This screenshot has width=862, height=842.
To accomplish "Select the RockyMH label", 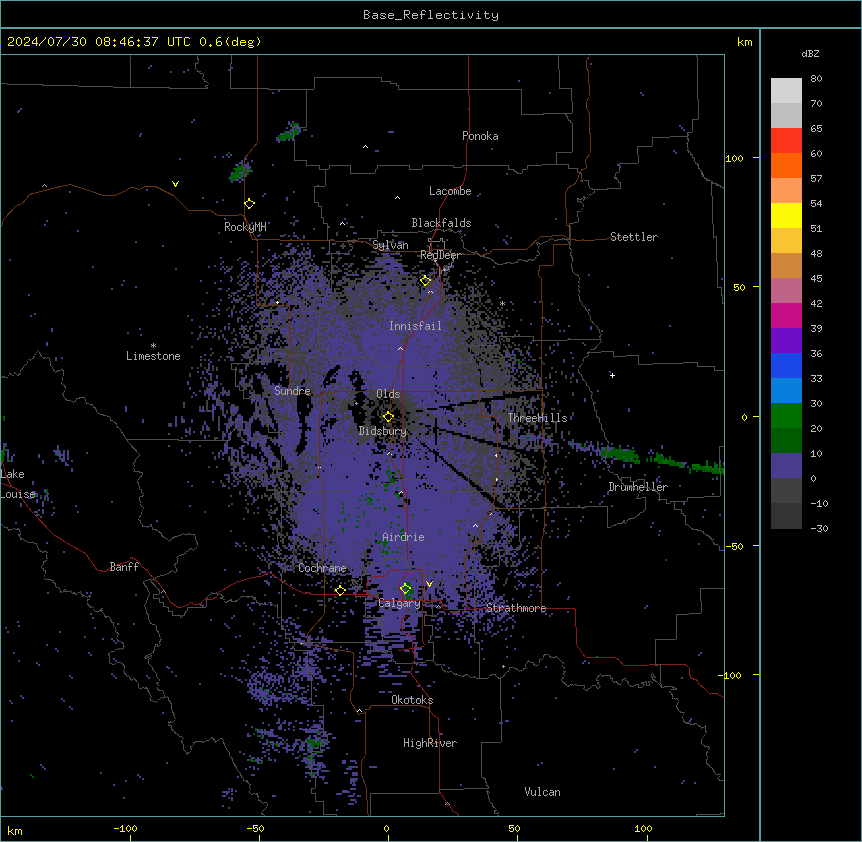I will tap(245, 227).
